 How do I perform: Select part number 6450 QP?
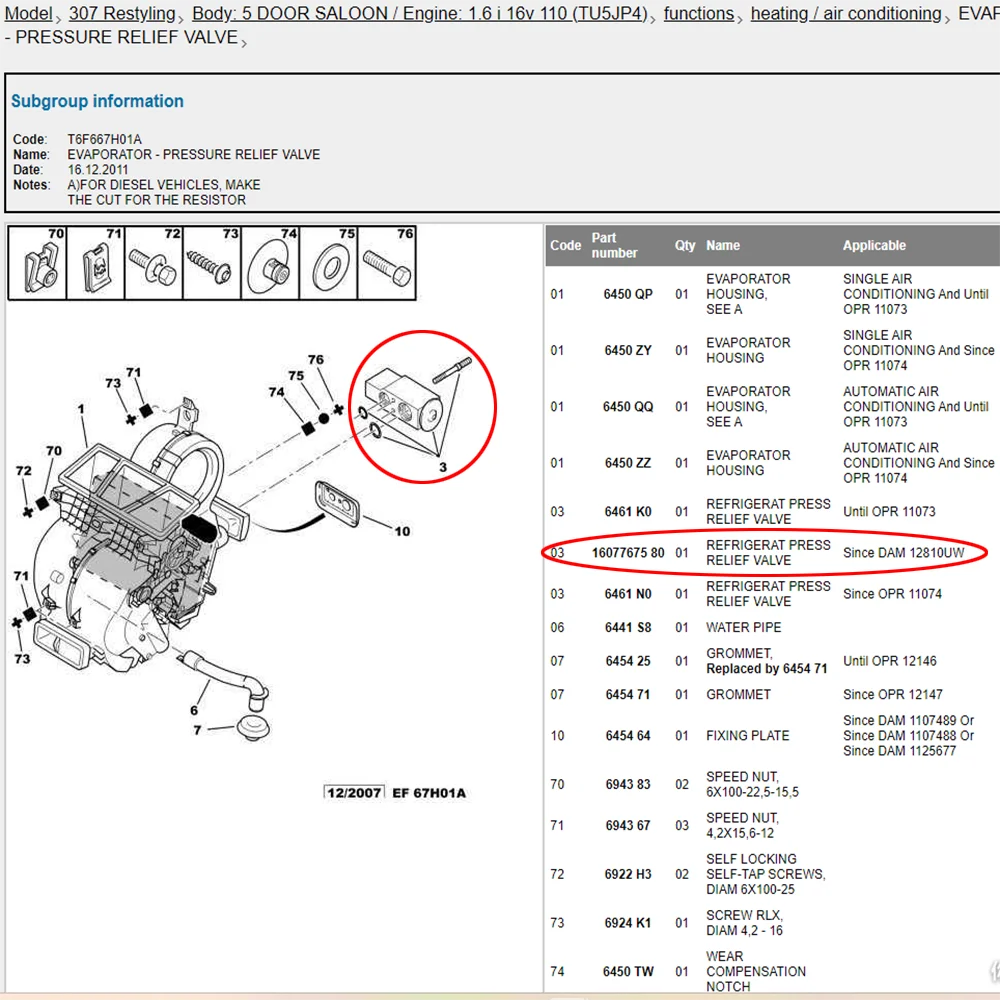coord(628,294)
